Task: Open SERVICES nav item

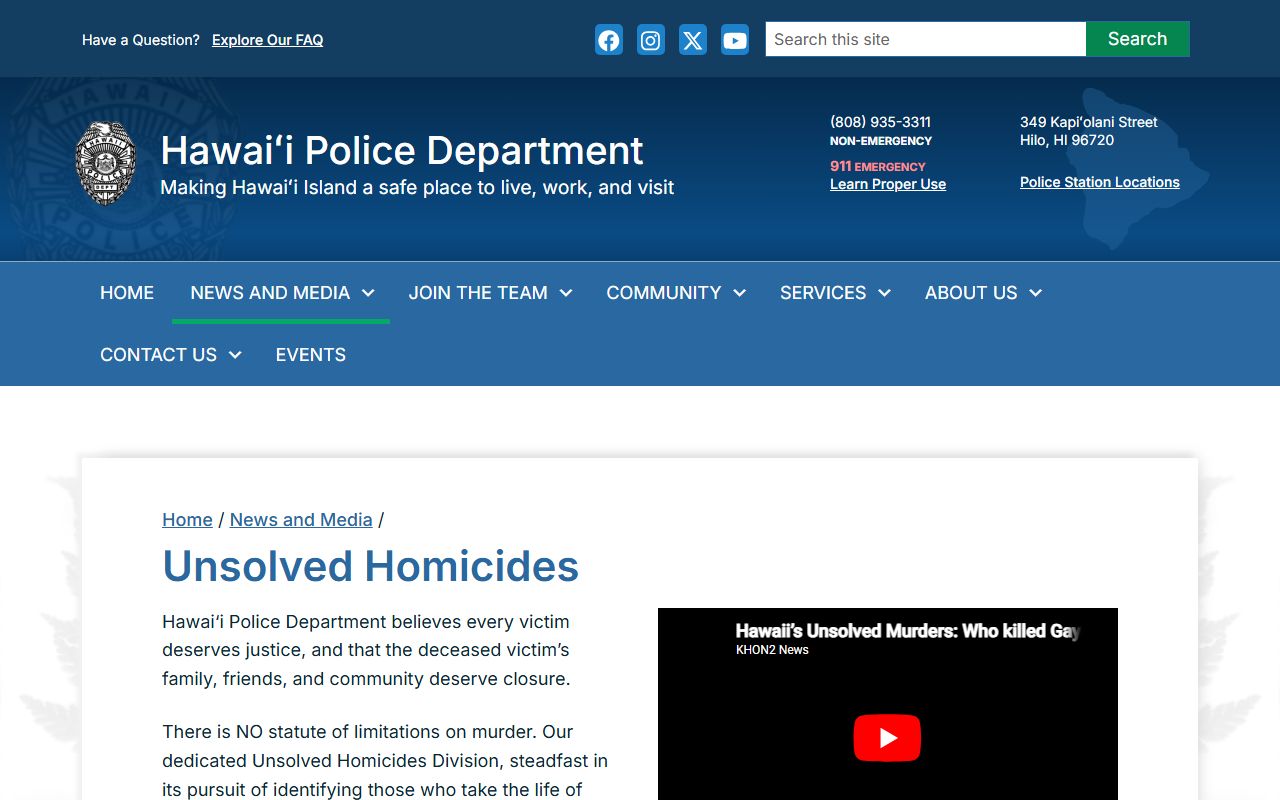Action: pos(823,293)
